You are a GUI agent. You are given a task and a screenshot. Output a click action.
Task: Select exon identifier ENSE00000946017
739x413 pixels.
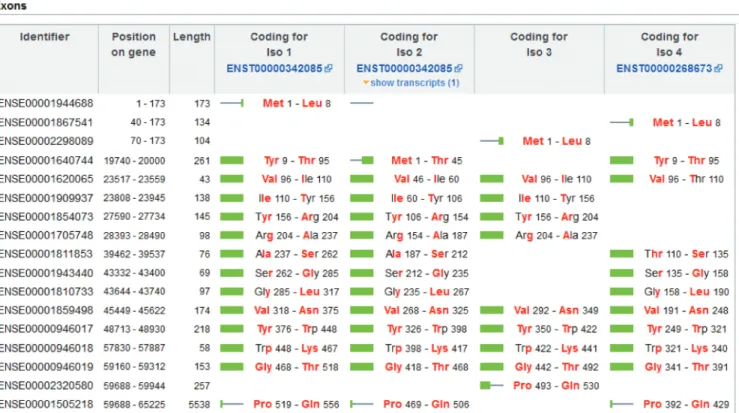[46, 329]
